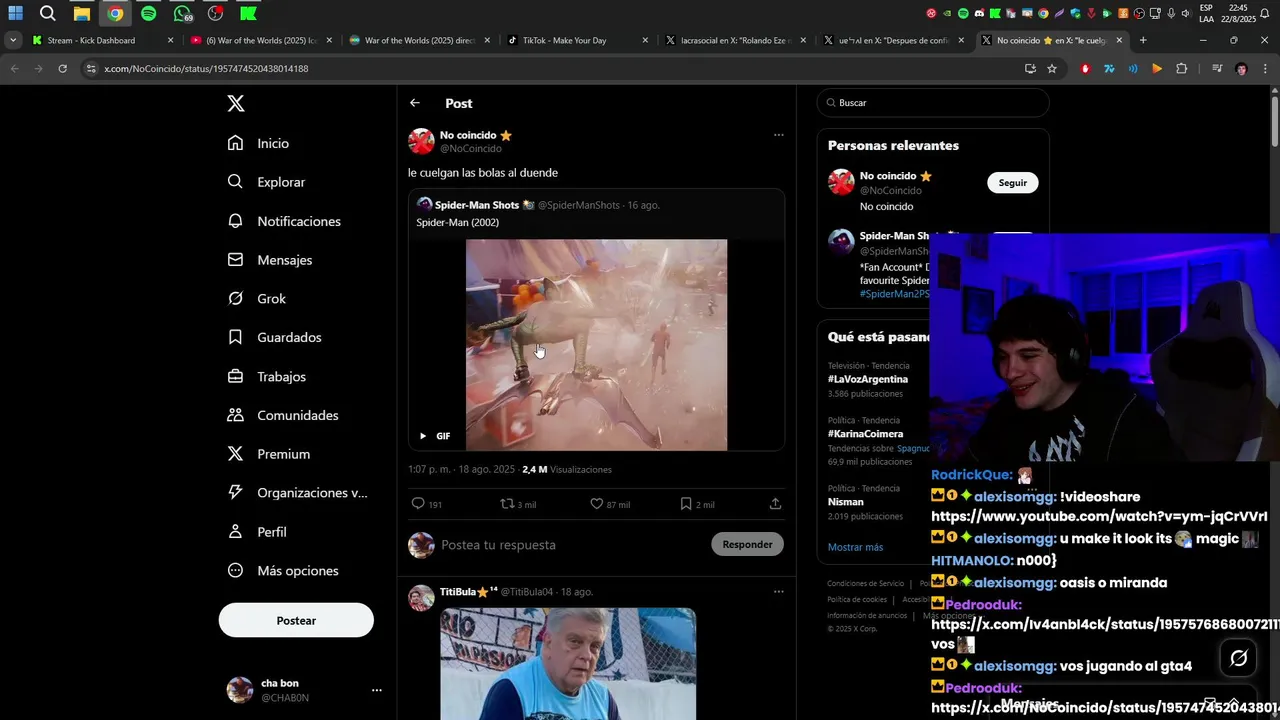Open Windows search from taskbar
This screenshot has height=720, width=1280.
48,13
